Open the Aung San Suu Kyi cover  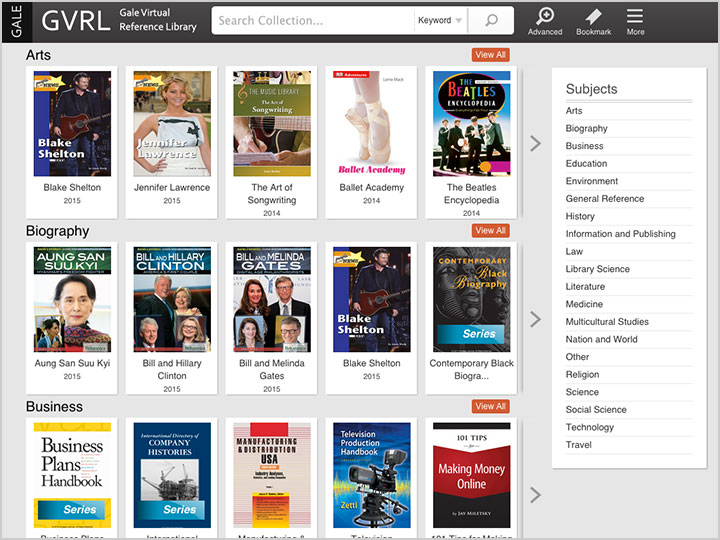click(72, 299)
